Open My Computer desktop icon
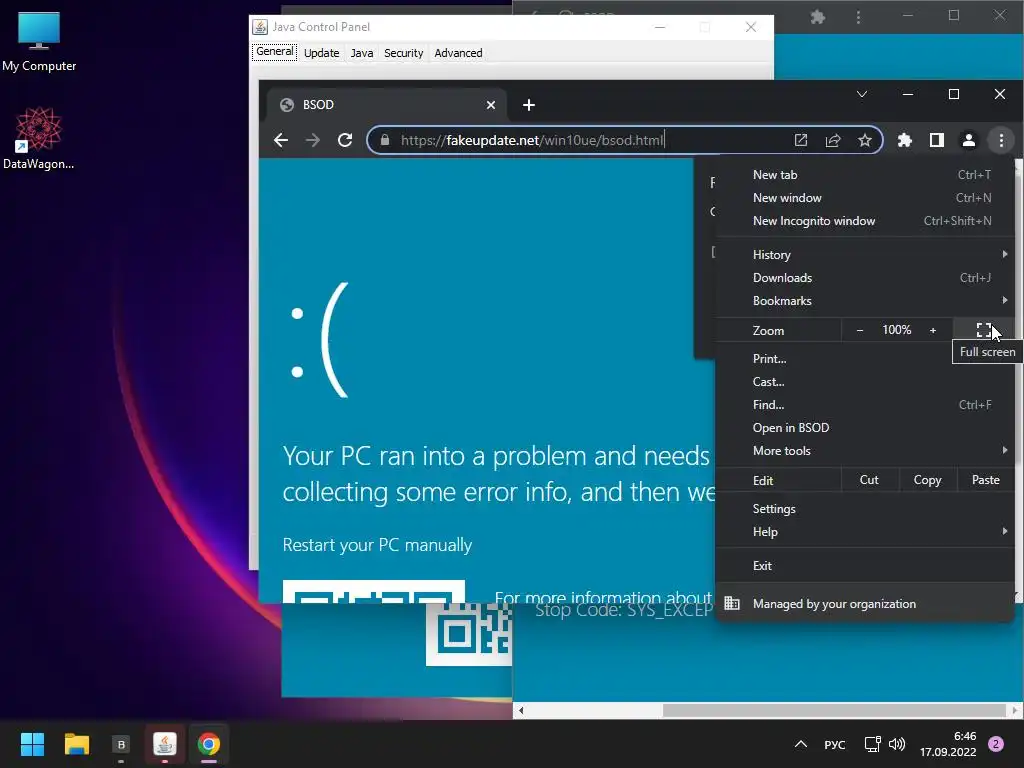1024x768 pixels. (x=39, y=41)
